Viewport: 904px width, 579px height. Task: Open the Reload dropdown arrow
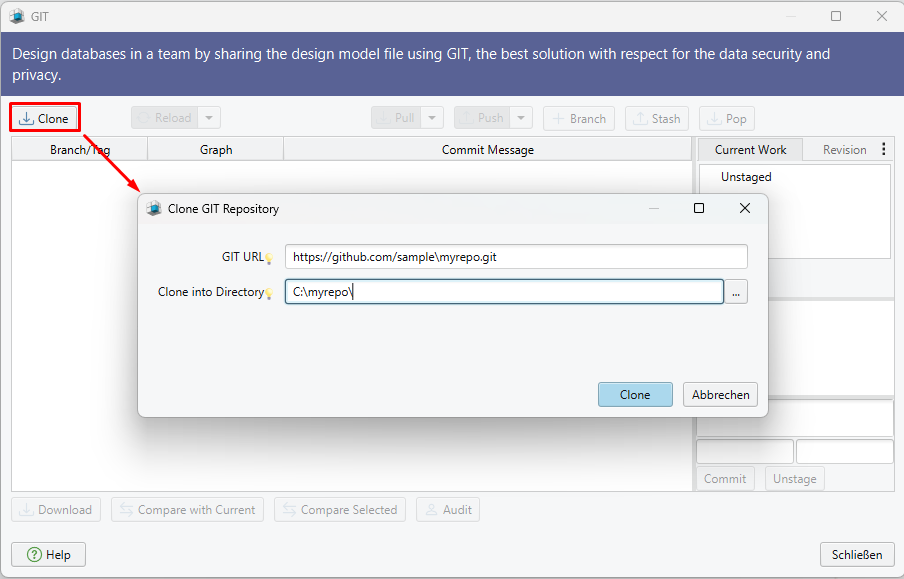(x=209, y=118)
